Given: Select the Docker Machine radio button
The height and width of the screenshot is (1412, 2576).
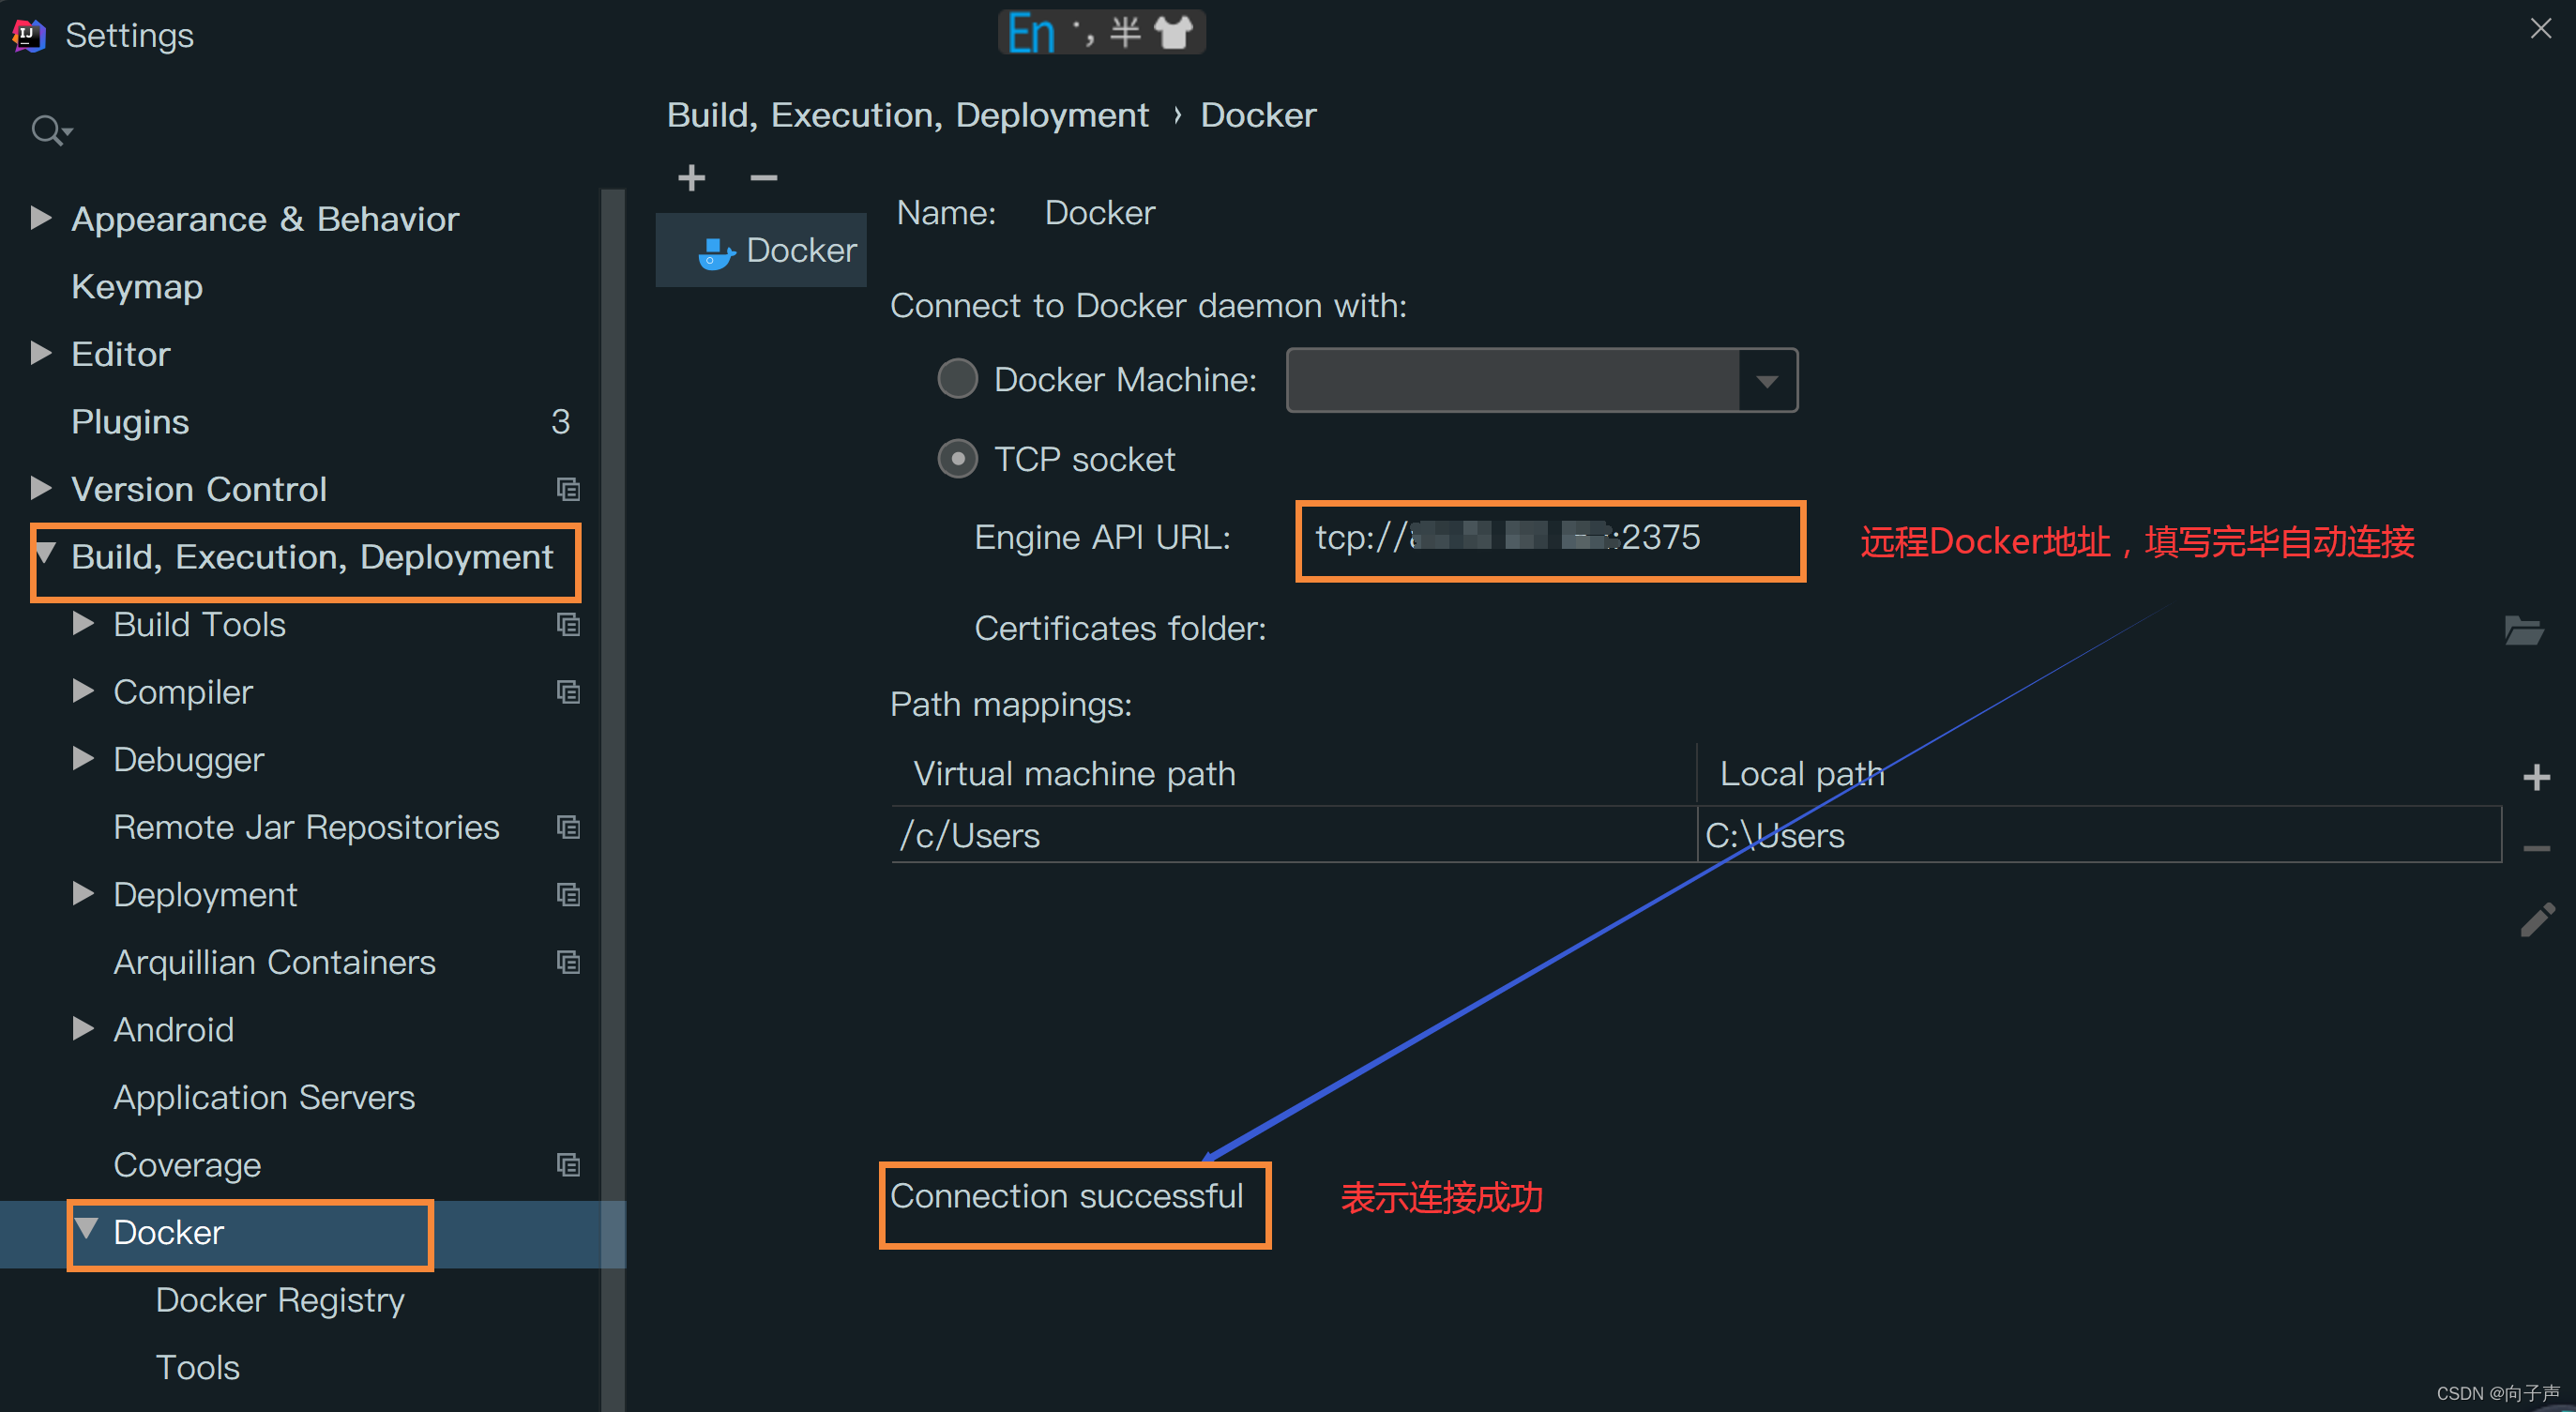Looking at the screenshot, I should (x=957, y=379).
